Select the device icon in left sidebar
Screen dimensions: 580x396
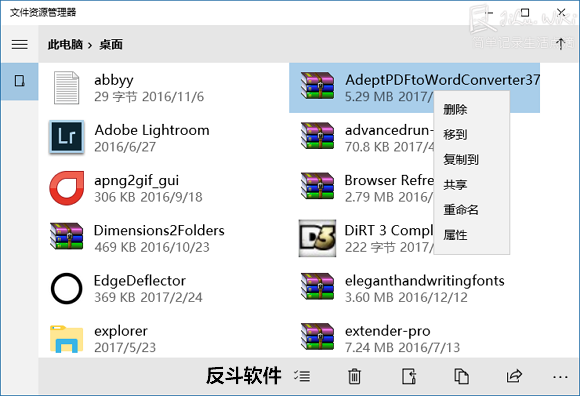(20, 81)
